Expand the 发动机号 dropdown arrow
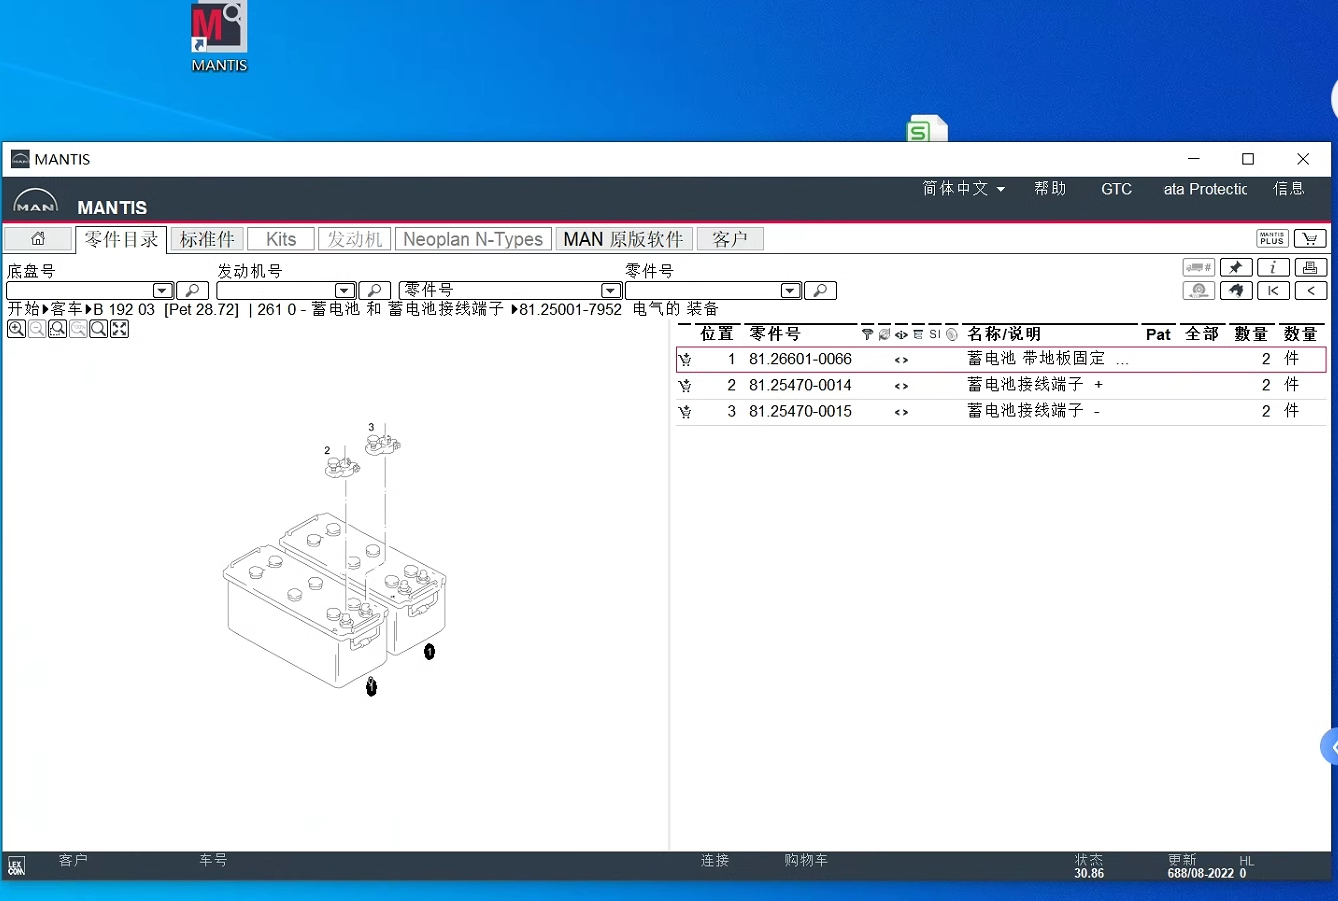 345,291
